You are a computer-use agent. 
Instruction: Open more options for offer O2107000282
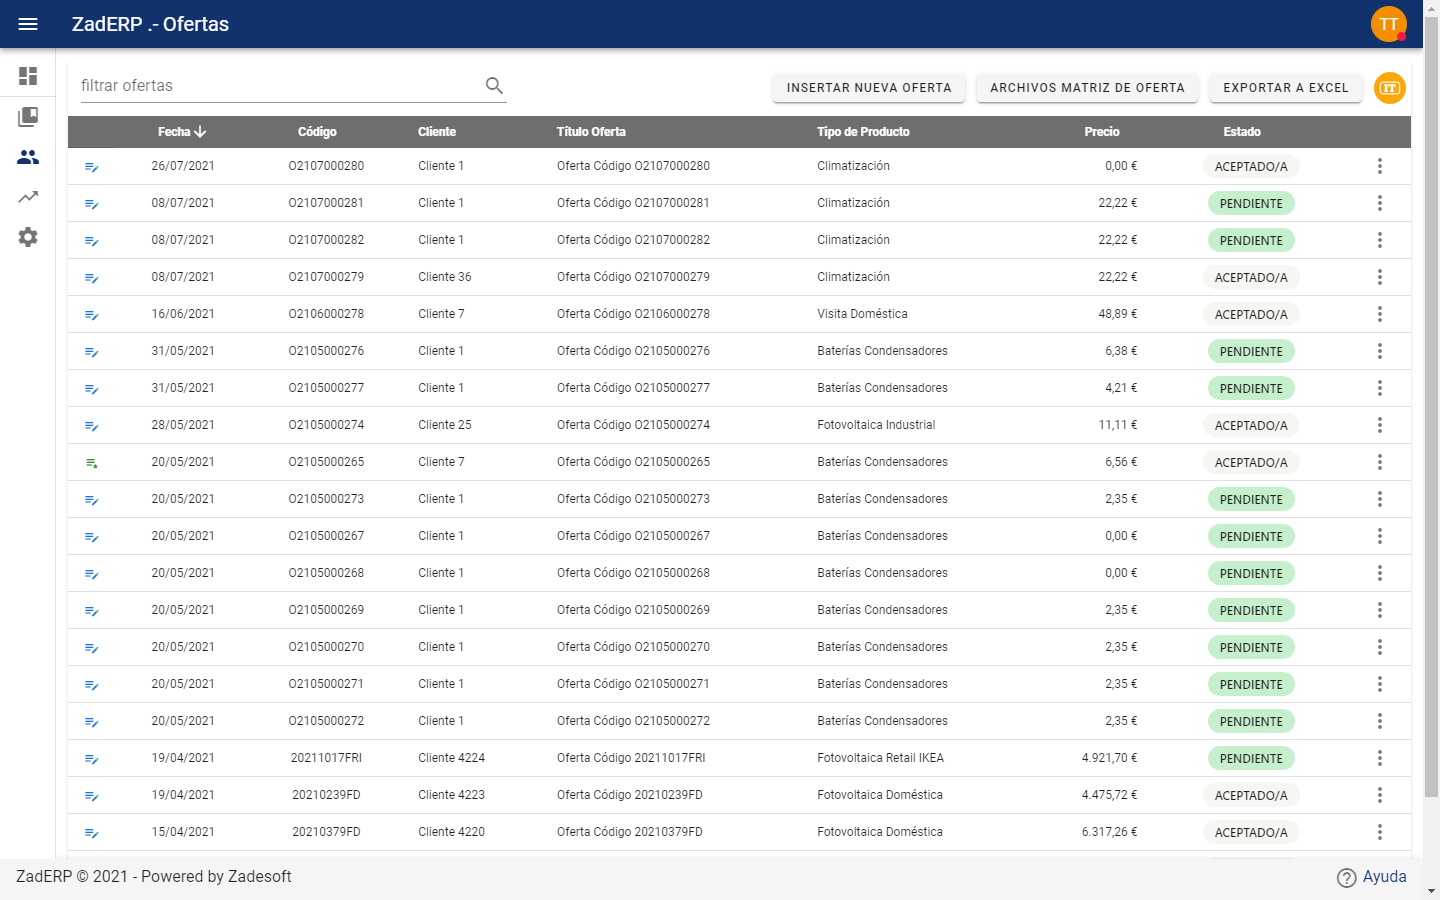pyautogui.click(x=1380, y=240)
